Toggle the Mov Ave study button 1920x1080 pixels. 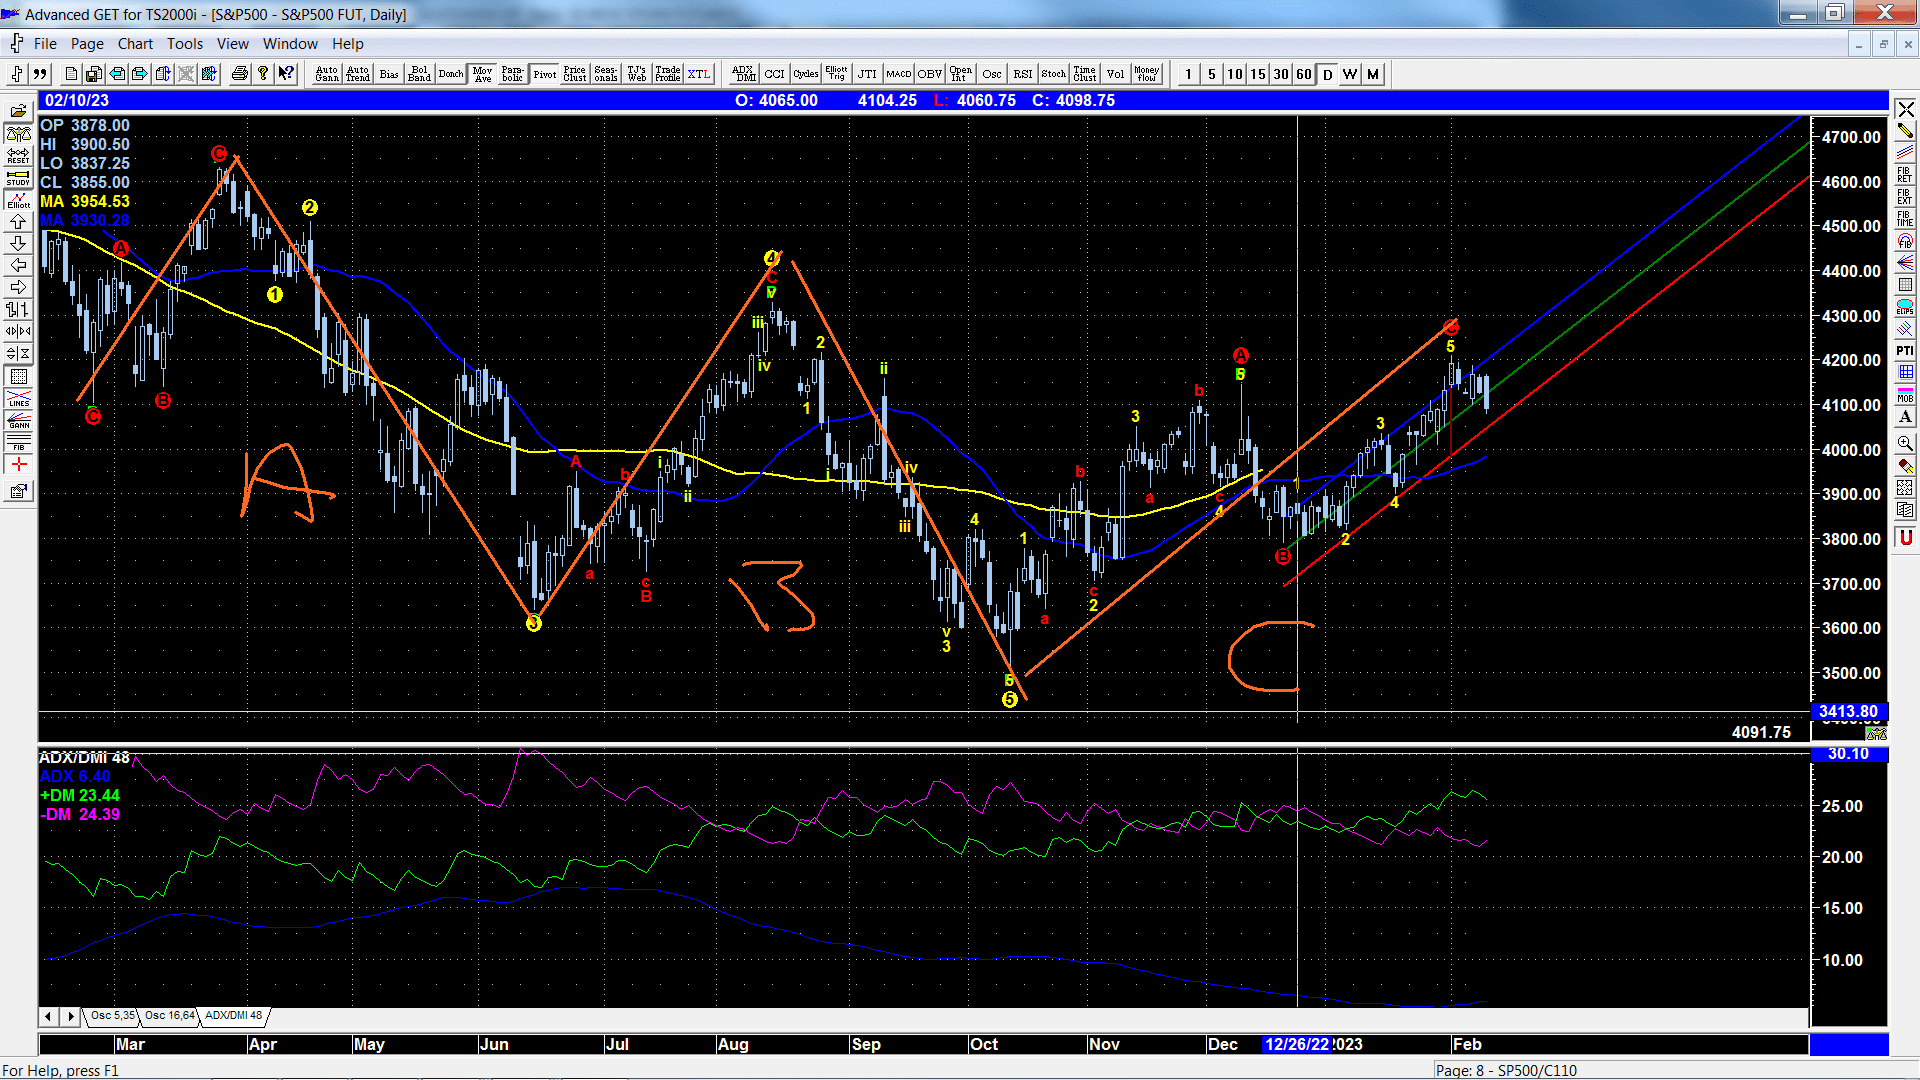483,74
